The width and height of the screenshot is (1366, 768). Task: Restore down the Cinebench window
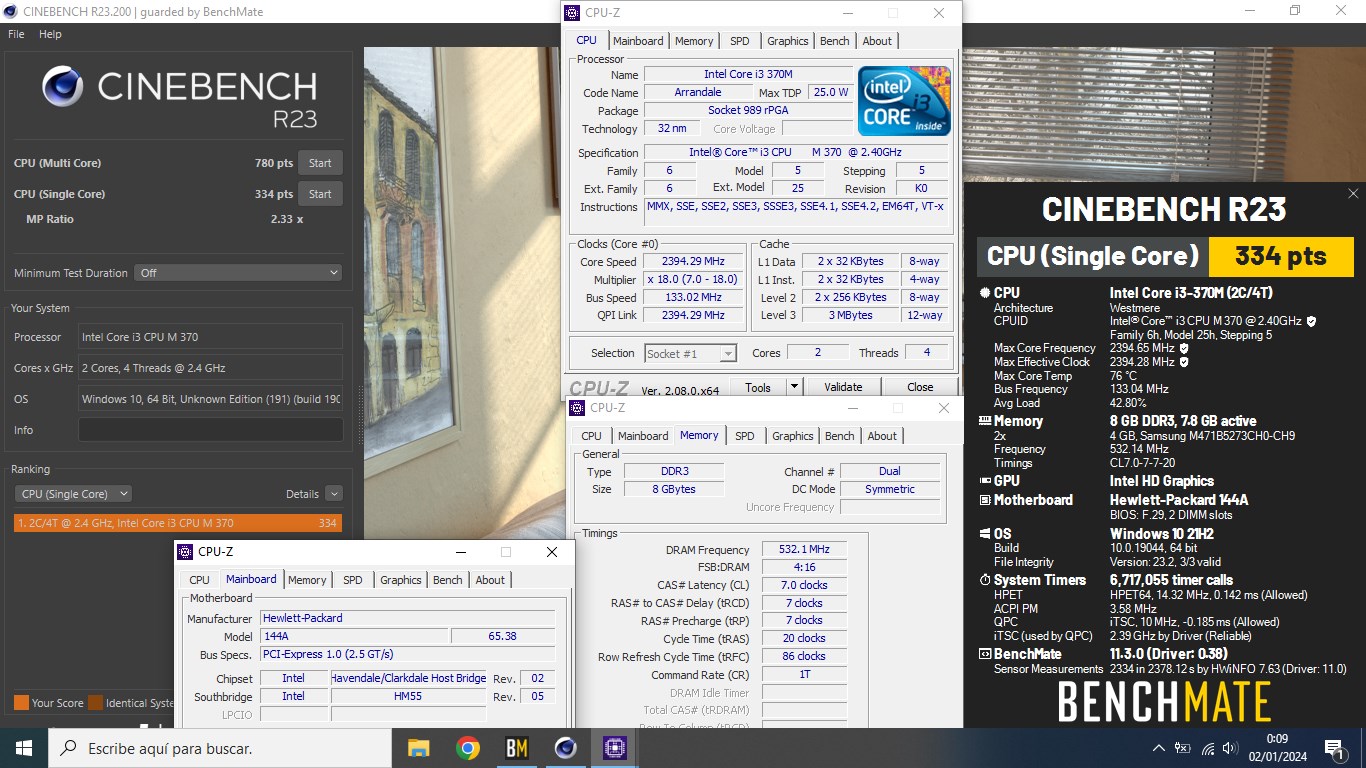click(x=1295, y=11)
